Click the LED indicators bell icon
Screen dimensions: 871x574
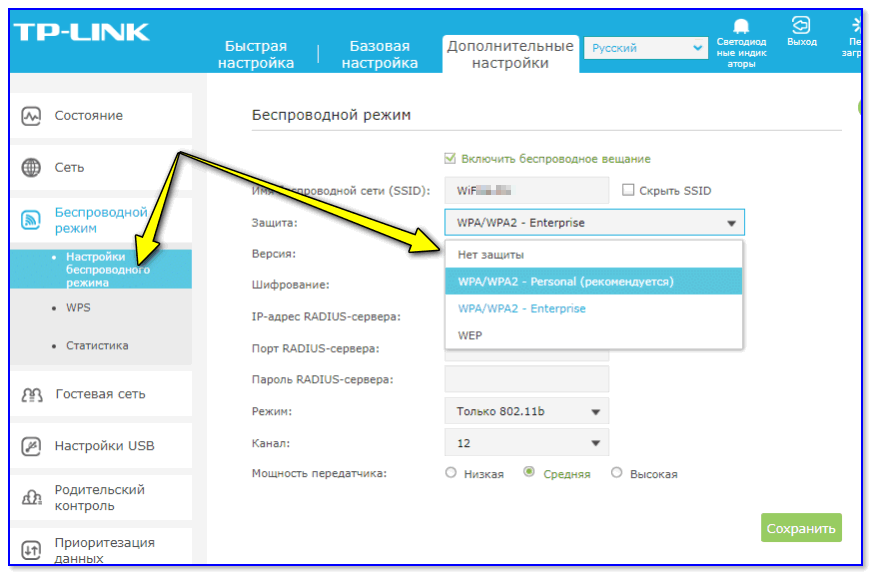click(x=741, y=26)
